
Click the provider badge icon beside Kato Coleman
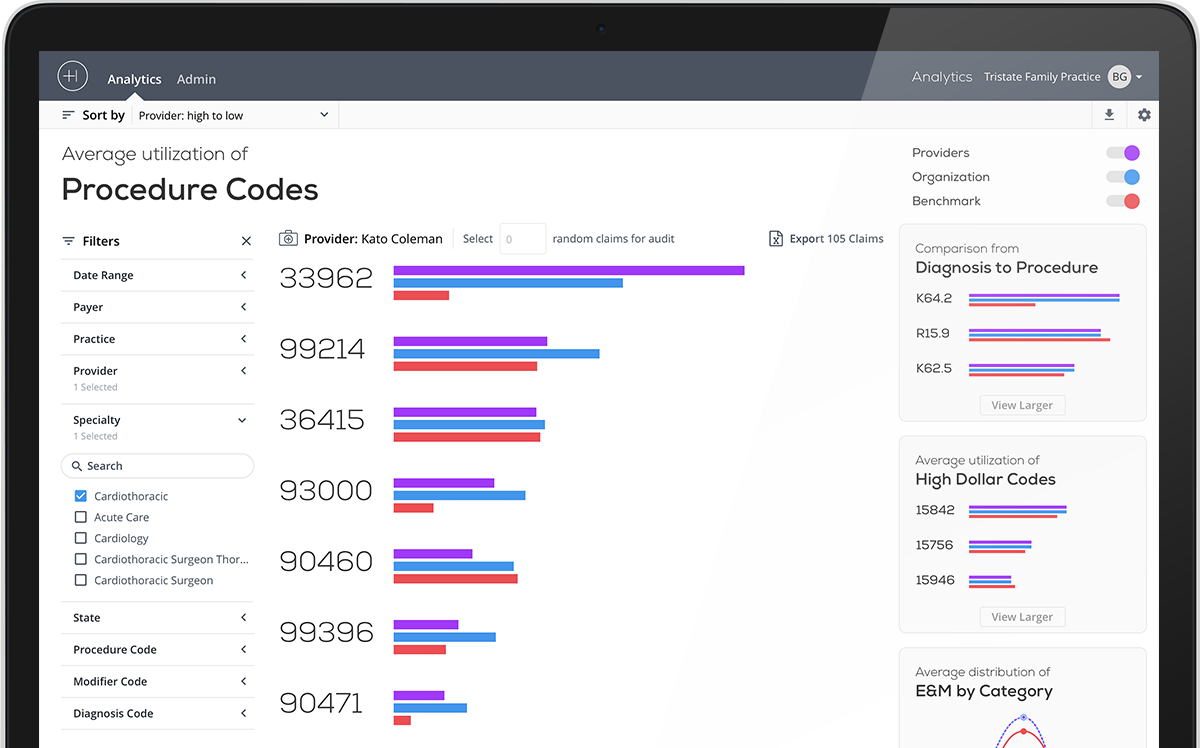point(288,239)
